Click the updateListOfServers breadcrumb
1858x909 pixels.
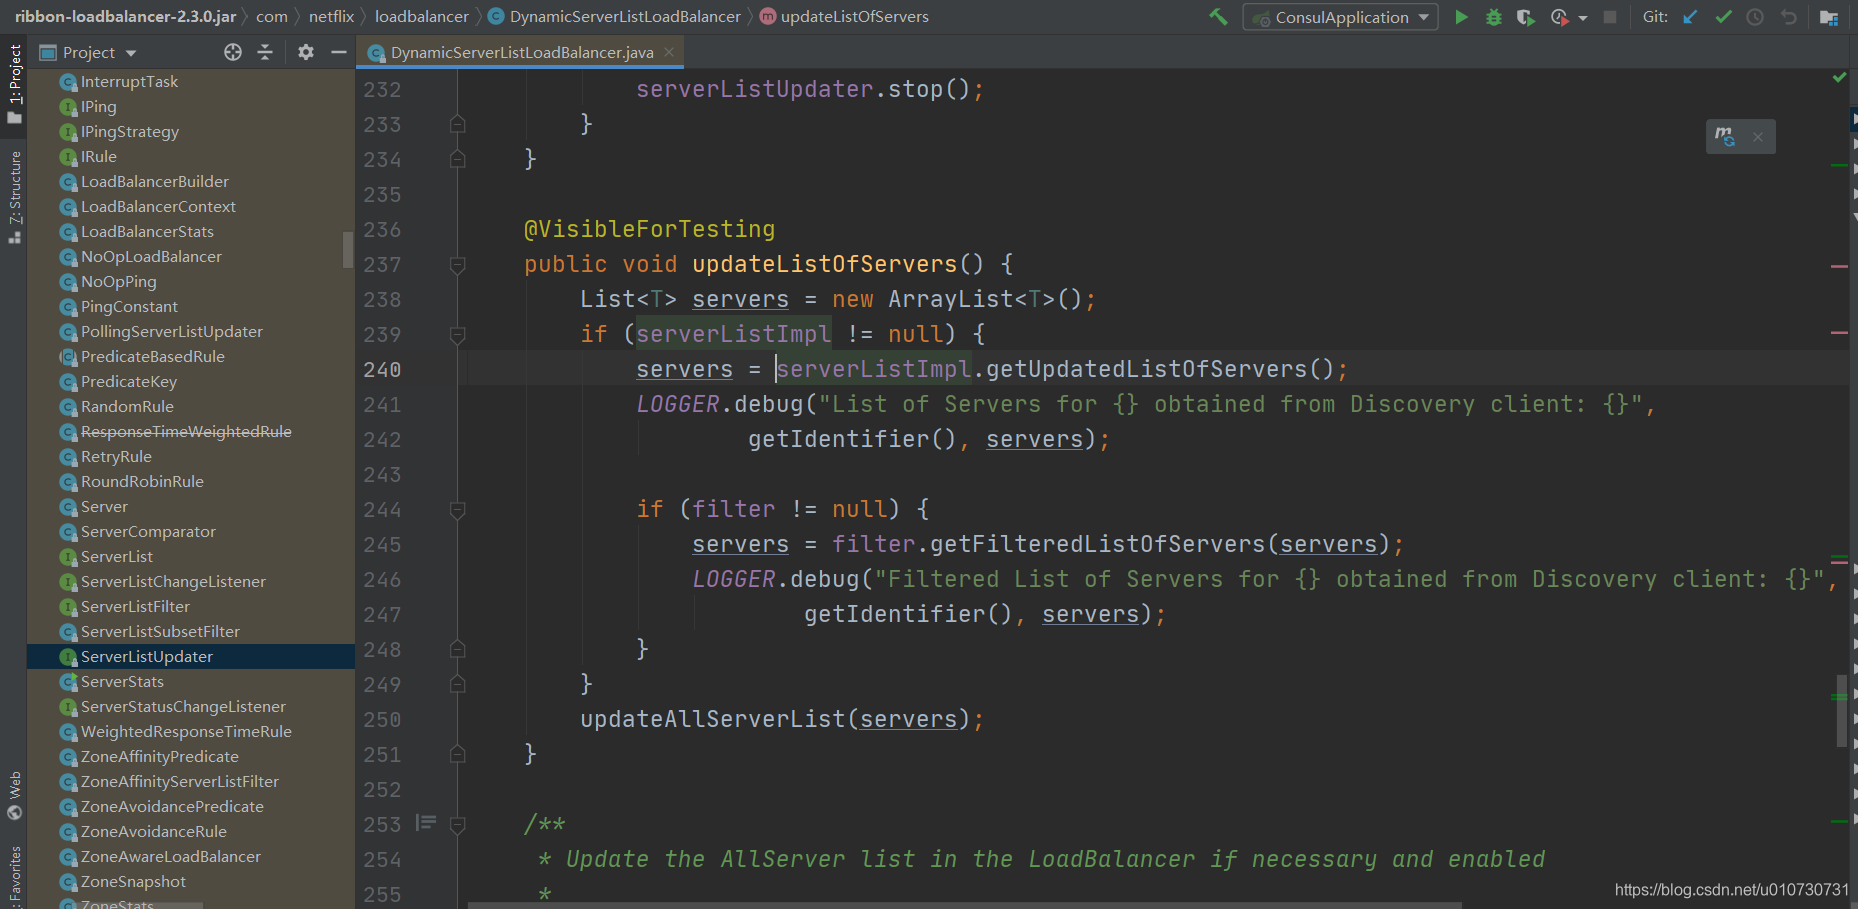pos(845,17)
